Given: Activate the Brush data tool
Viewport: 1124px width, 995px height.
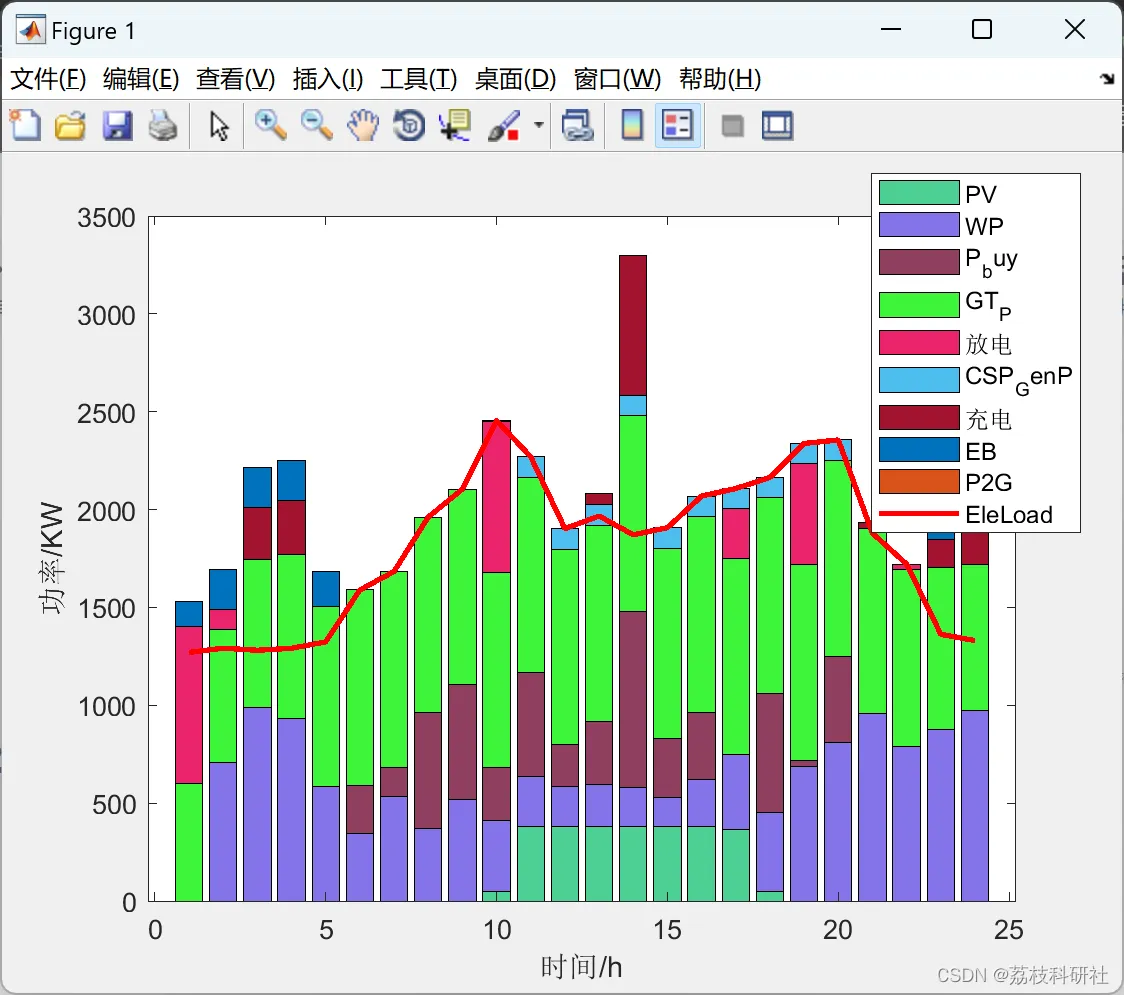Looking at the screenshot, I should click(504, 125).
